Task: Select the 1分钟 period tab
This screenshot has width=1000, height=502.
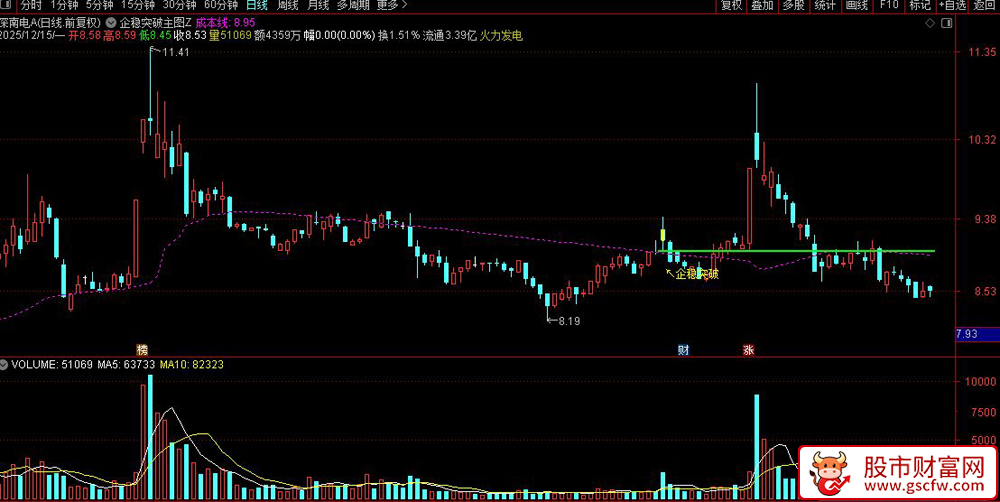Action: (64, 5)
